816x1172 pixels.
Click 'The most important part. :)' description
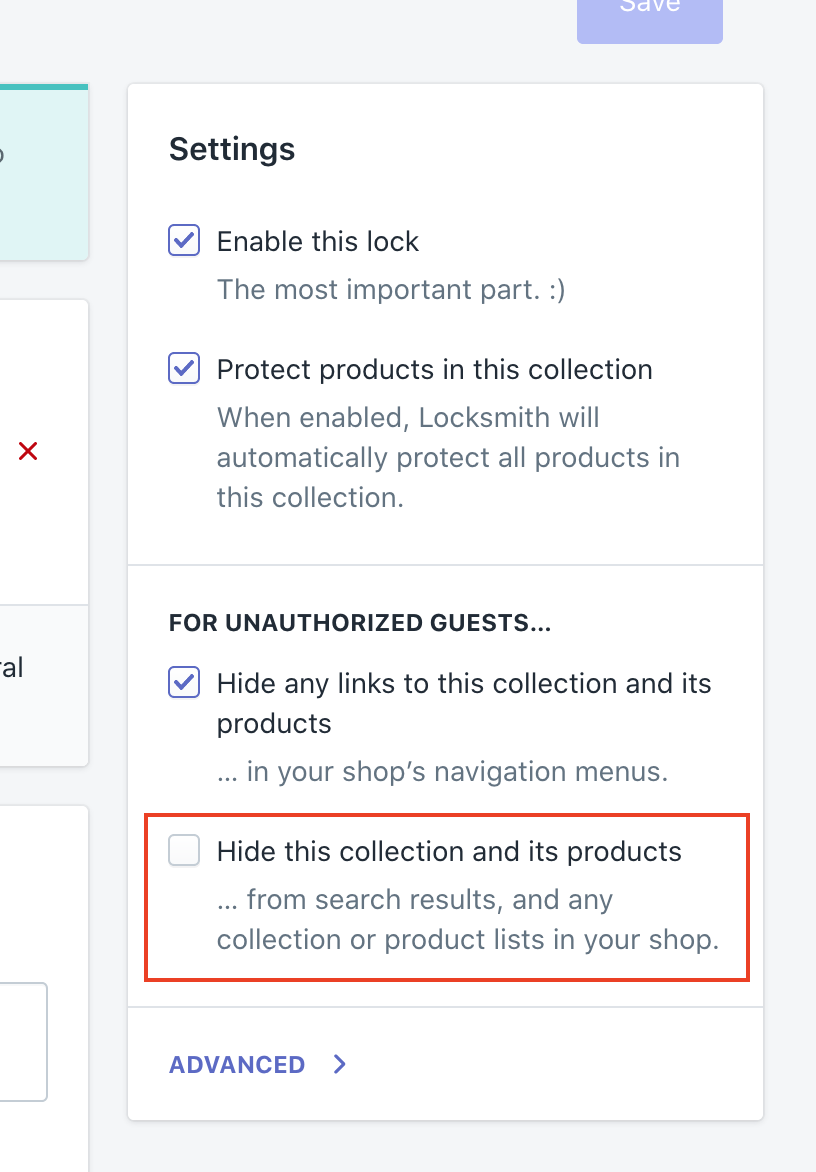click(391, 289)
